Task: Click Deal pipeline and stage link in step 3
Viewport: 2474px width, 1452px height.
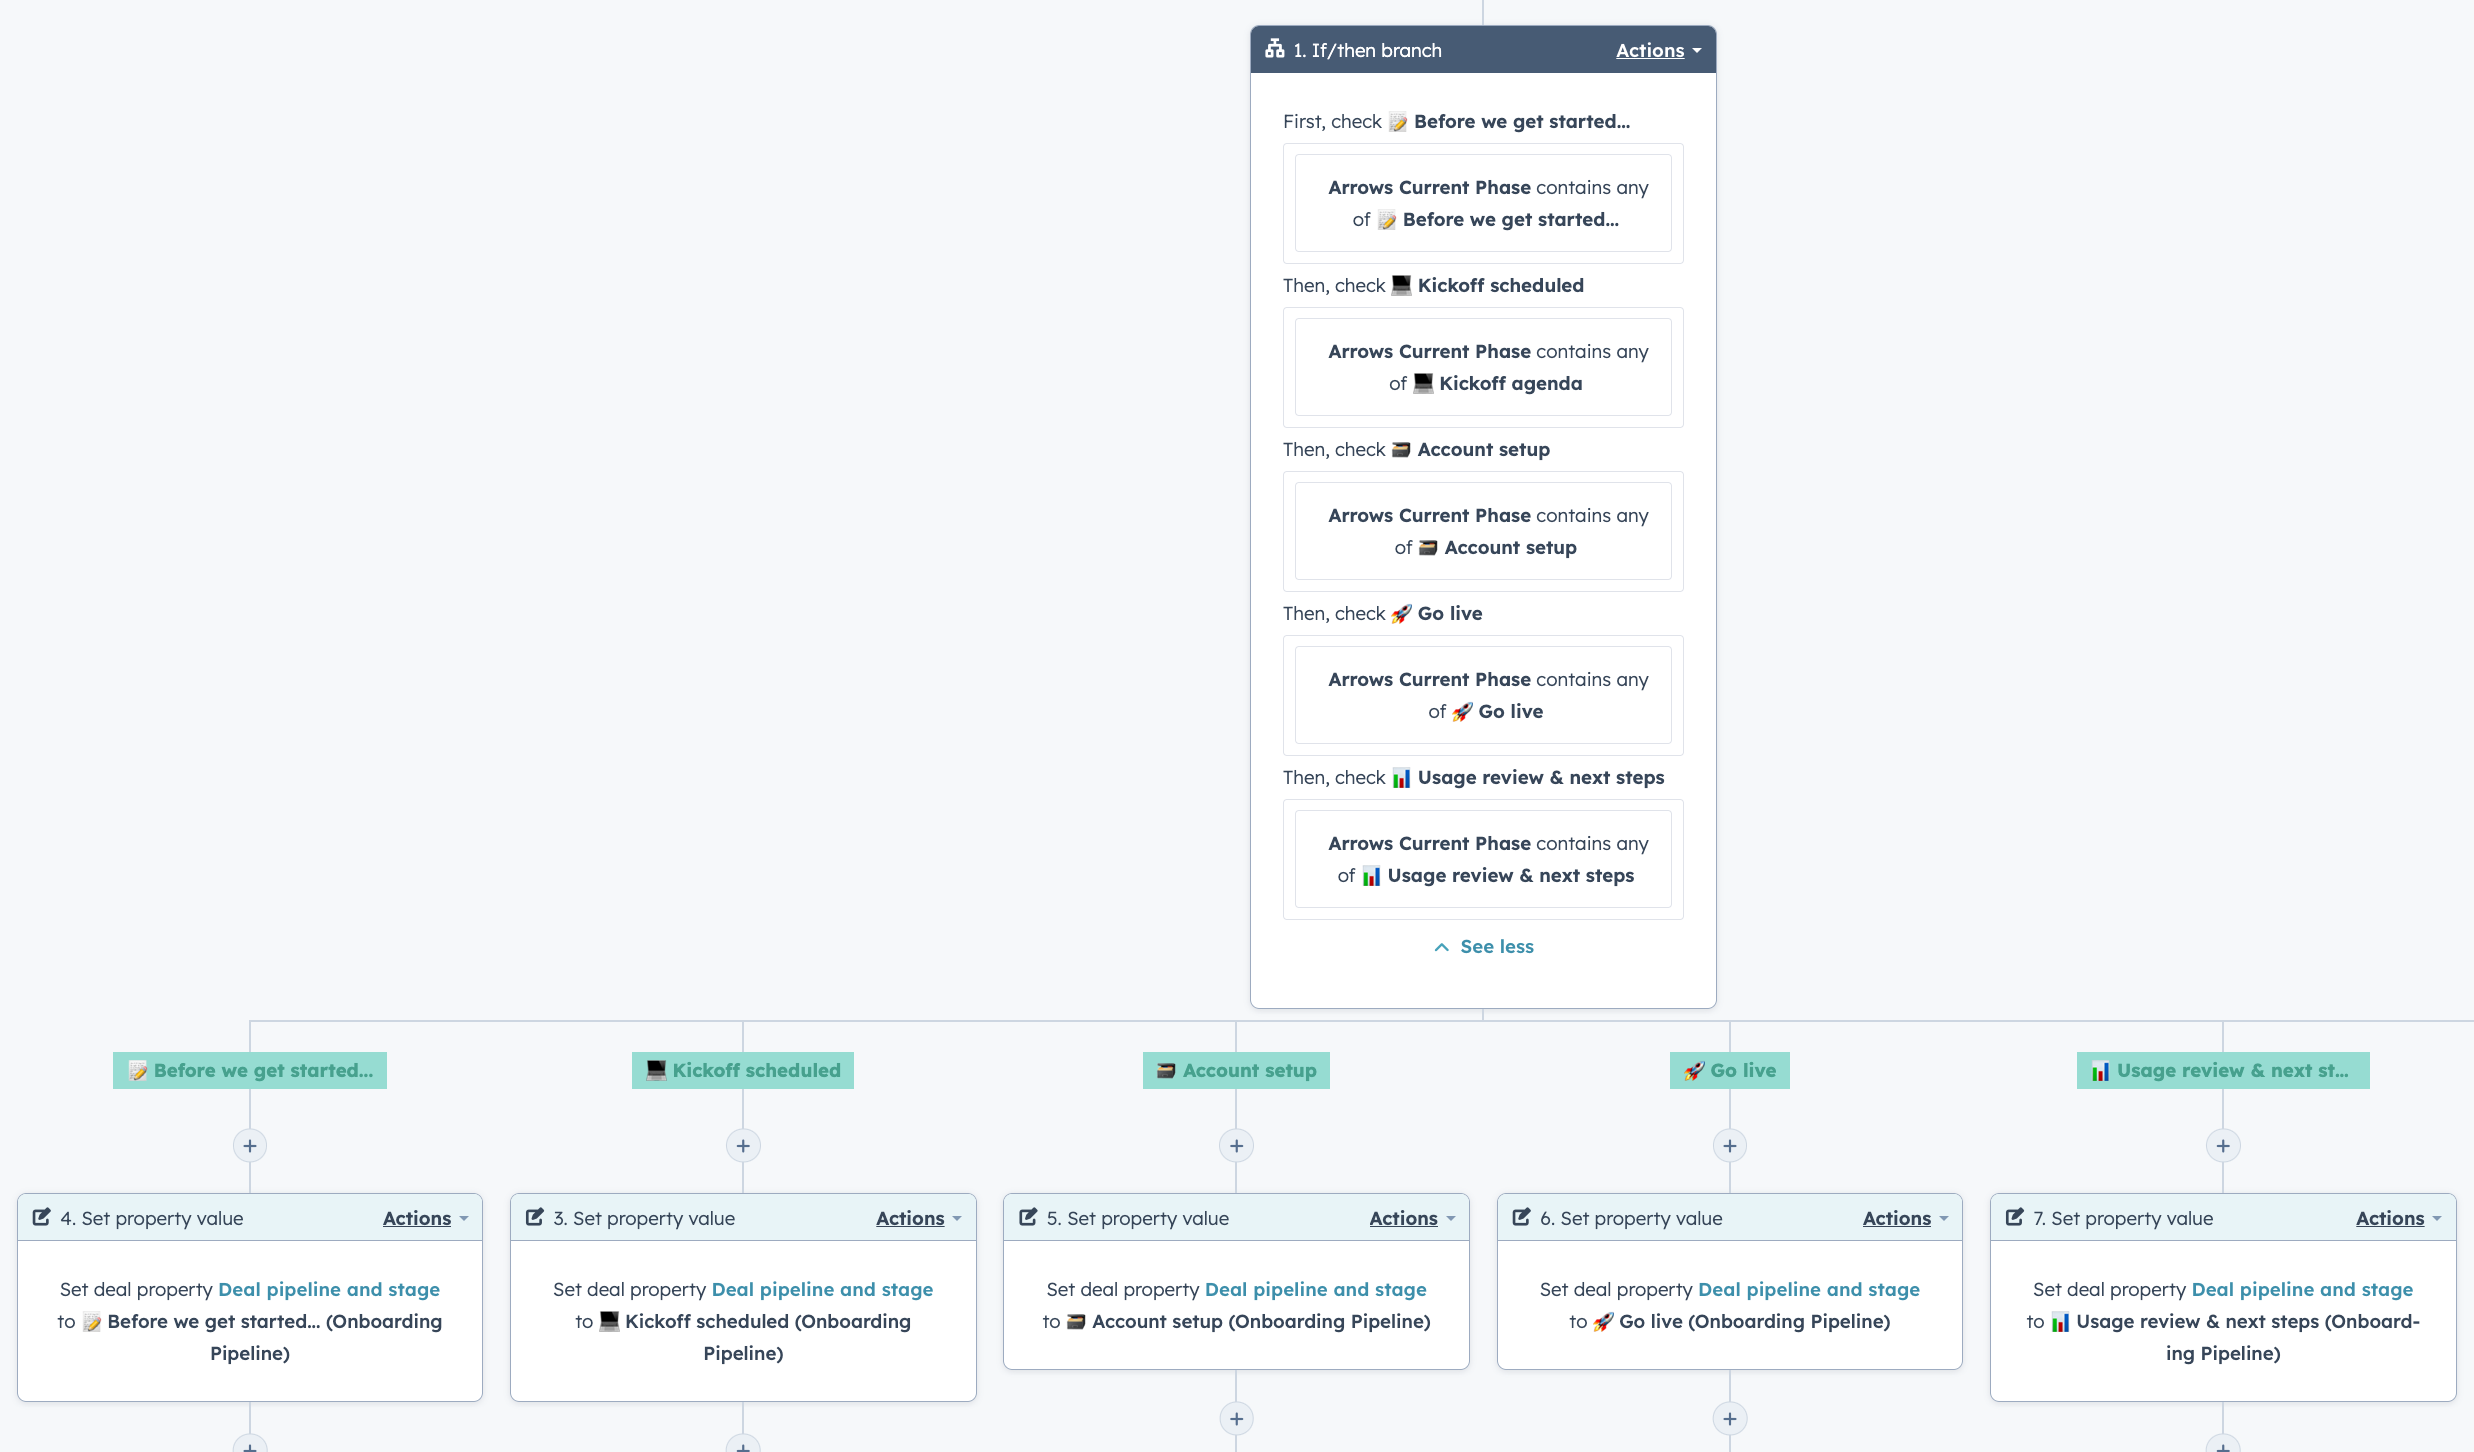Action: [821, 1289]
